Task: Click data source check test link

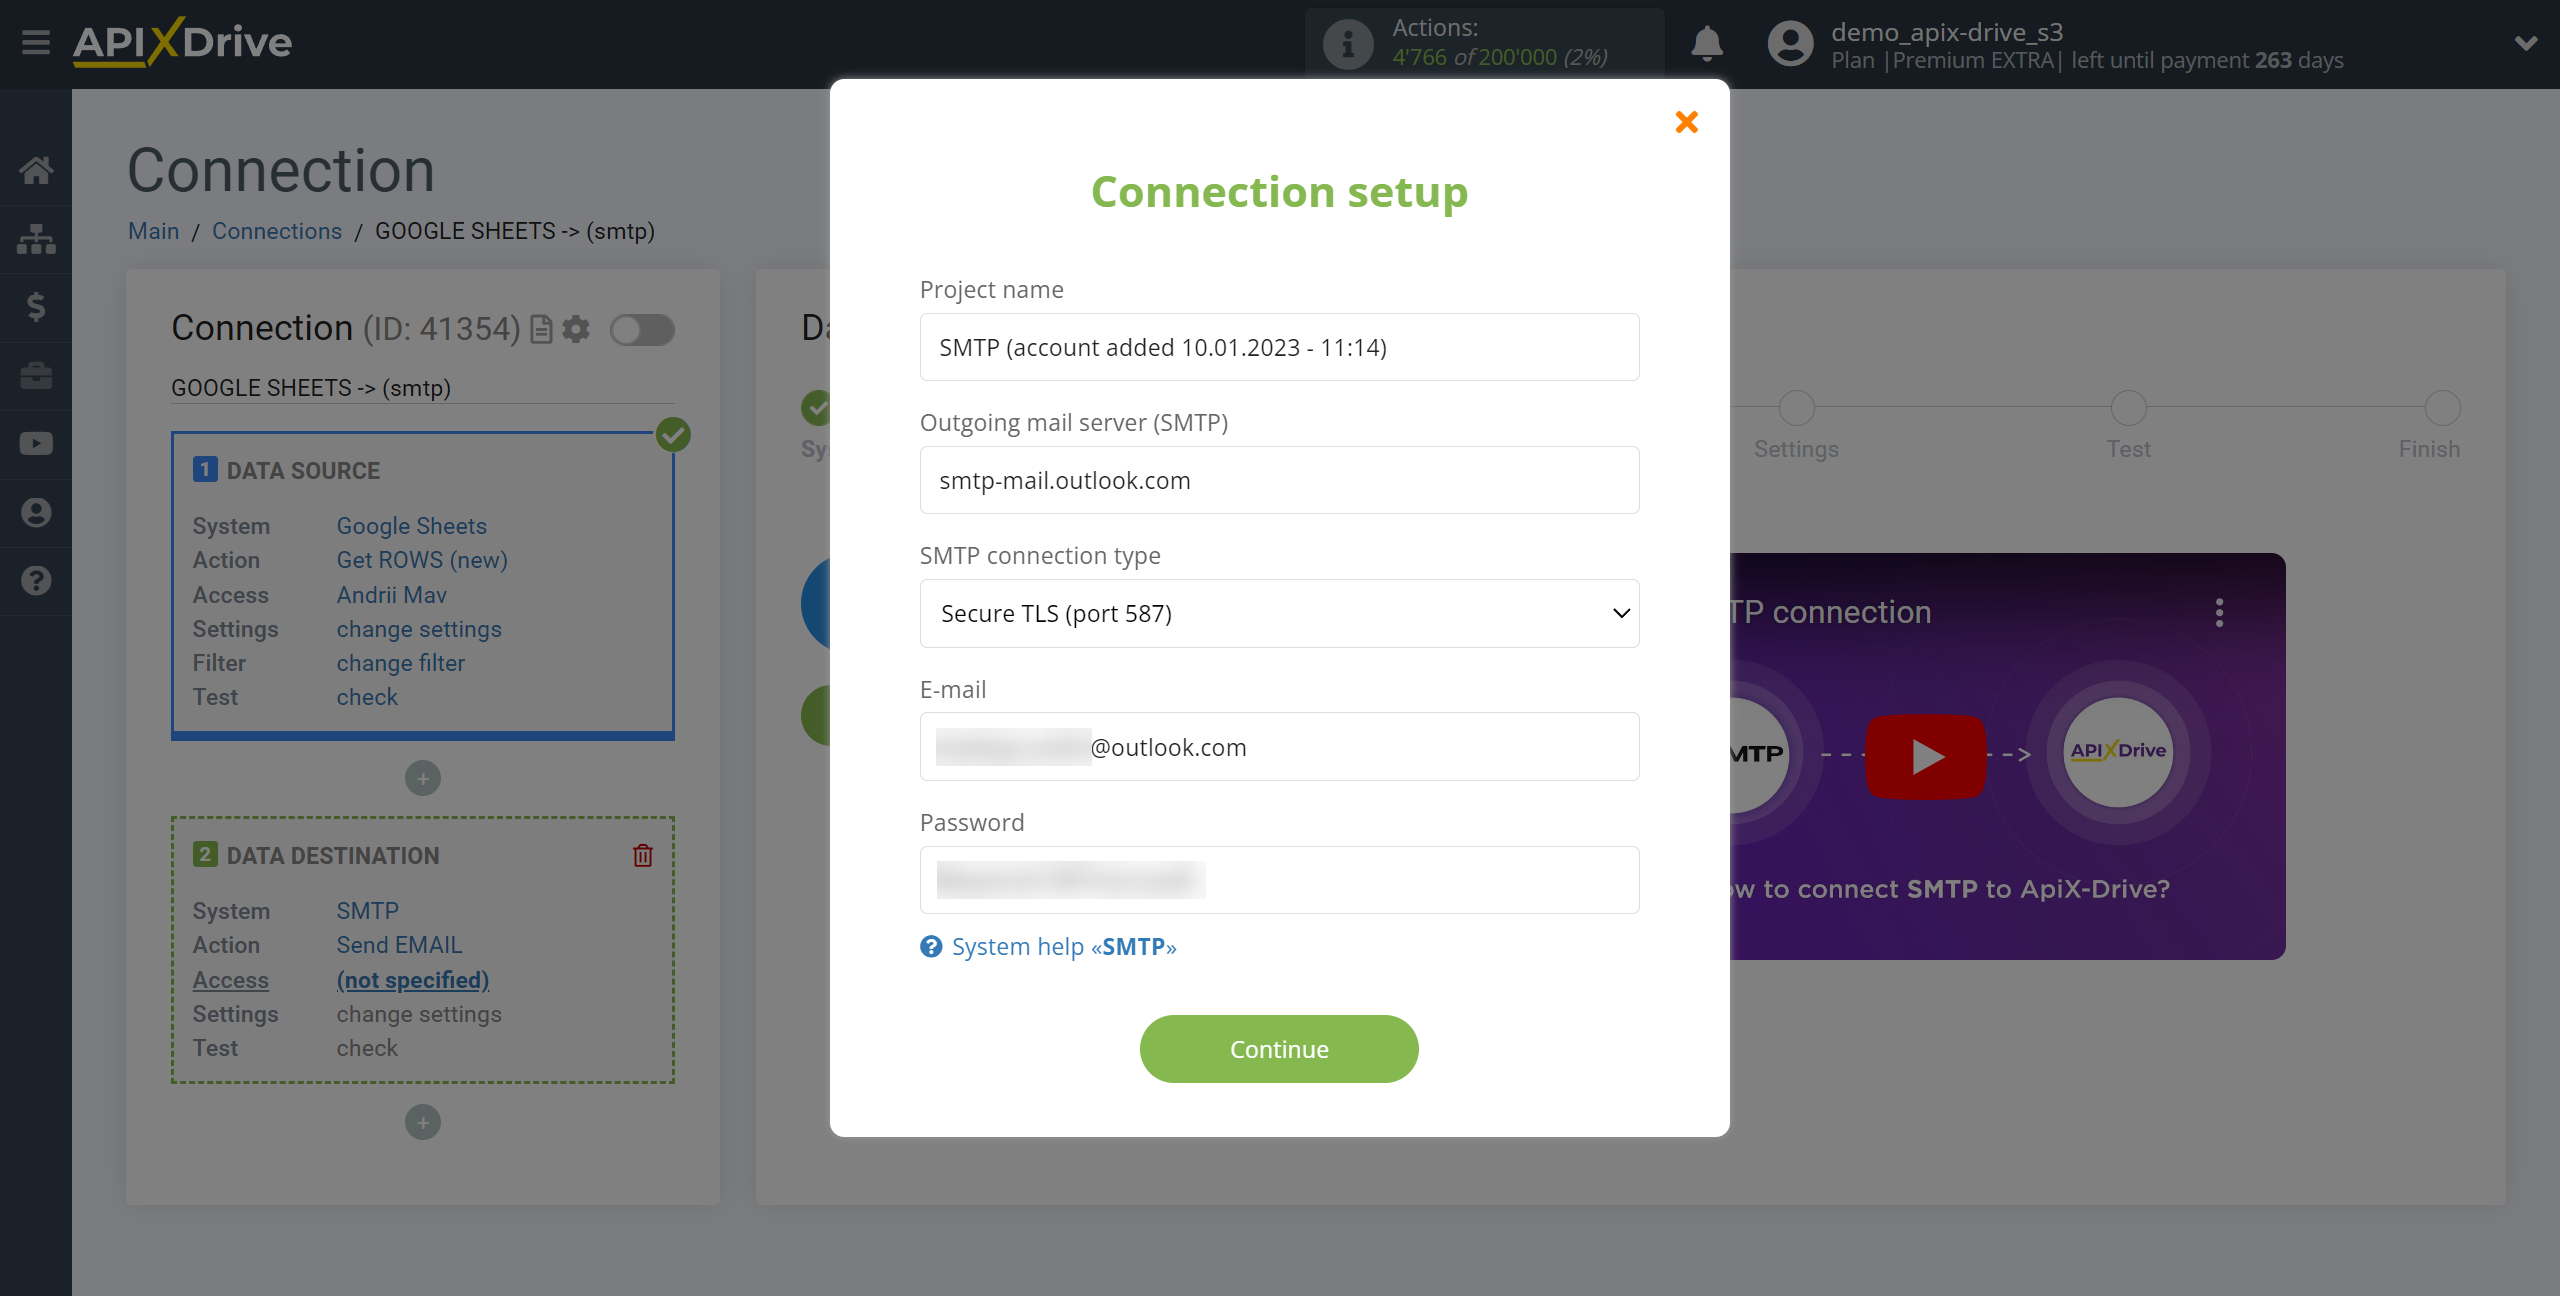Action: (x=367, y=697)
